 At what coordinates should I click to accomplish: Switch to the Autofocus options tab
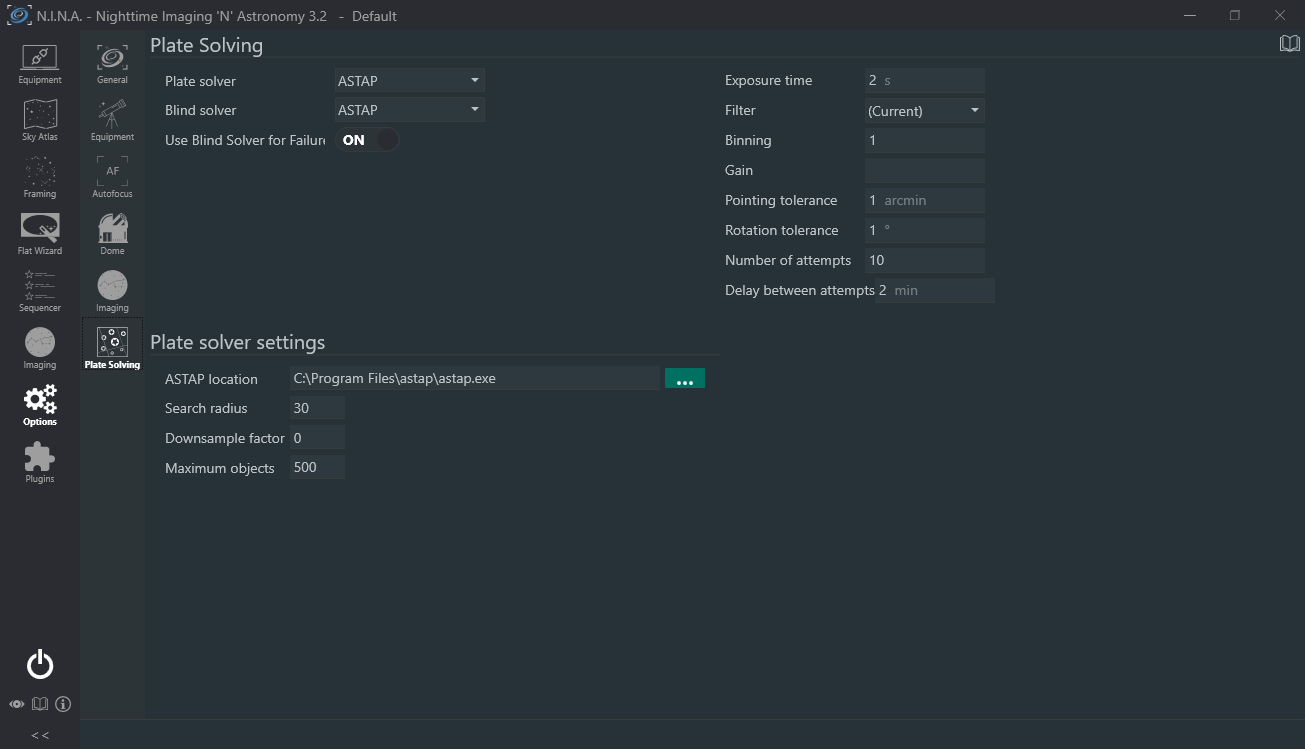112,177
